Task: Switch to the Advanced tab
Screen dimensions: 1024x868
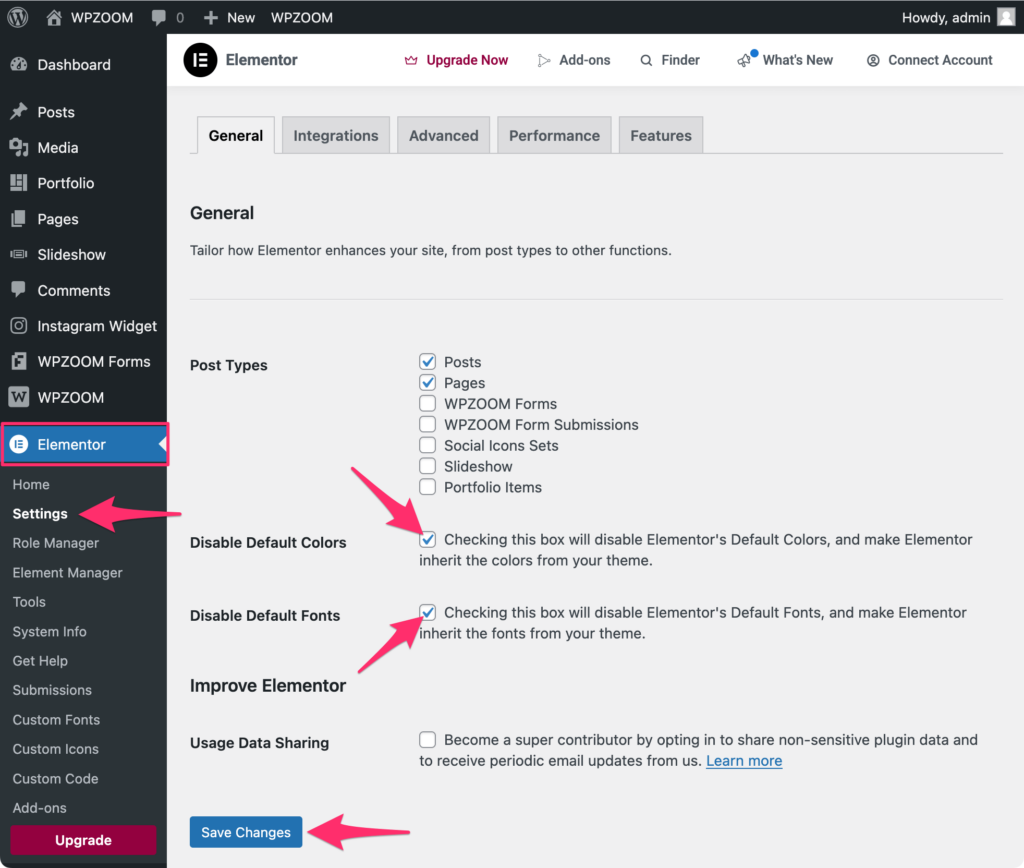Action: [443, 136]
